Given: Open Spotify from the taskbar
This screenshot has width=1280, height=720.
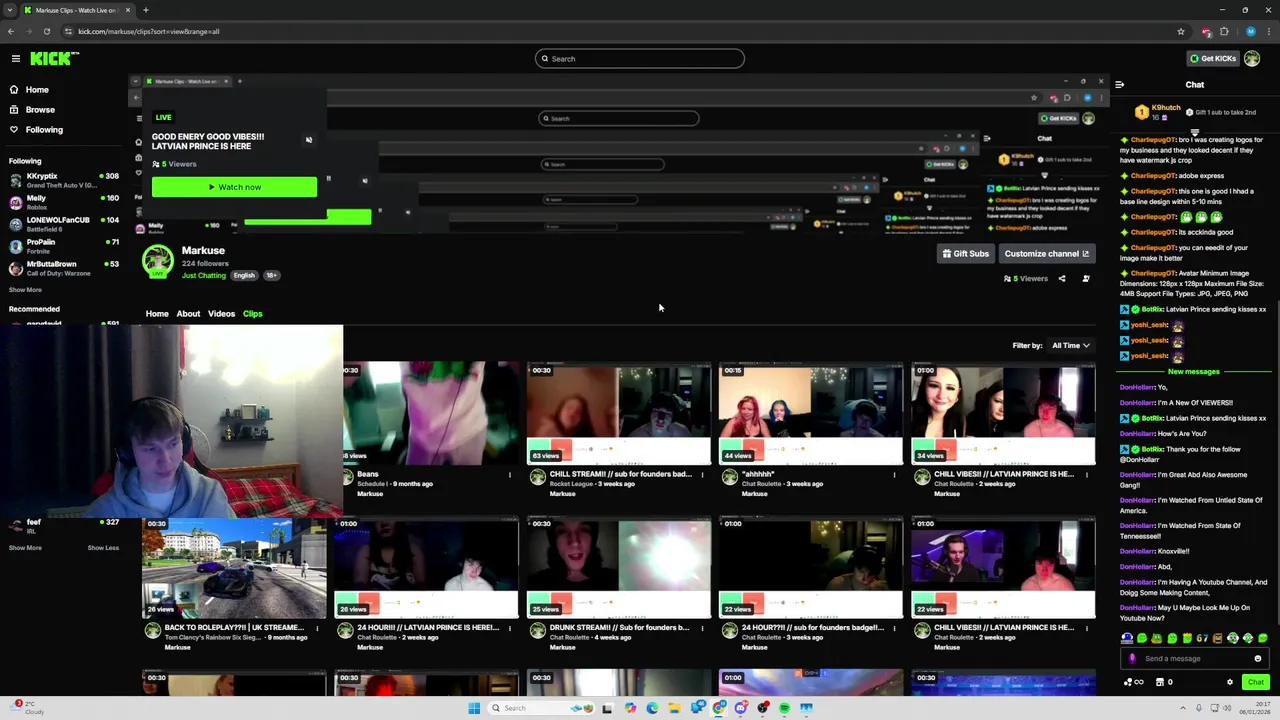Looking at the screenshot, I should (785, 708).
